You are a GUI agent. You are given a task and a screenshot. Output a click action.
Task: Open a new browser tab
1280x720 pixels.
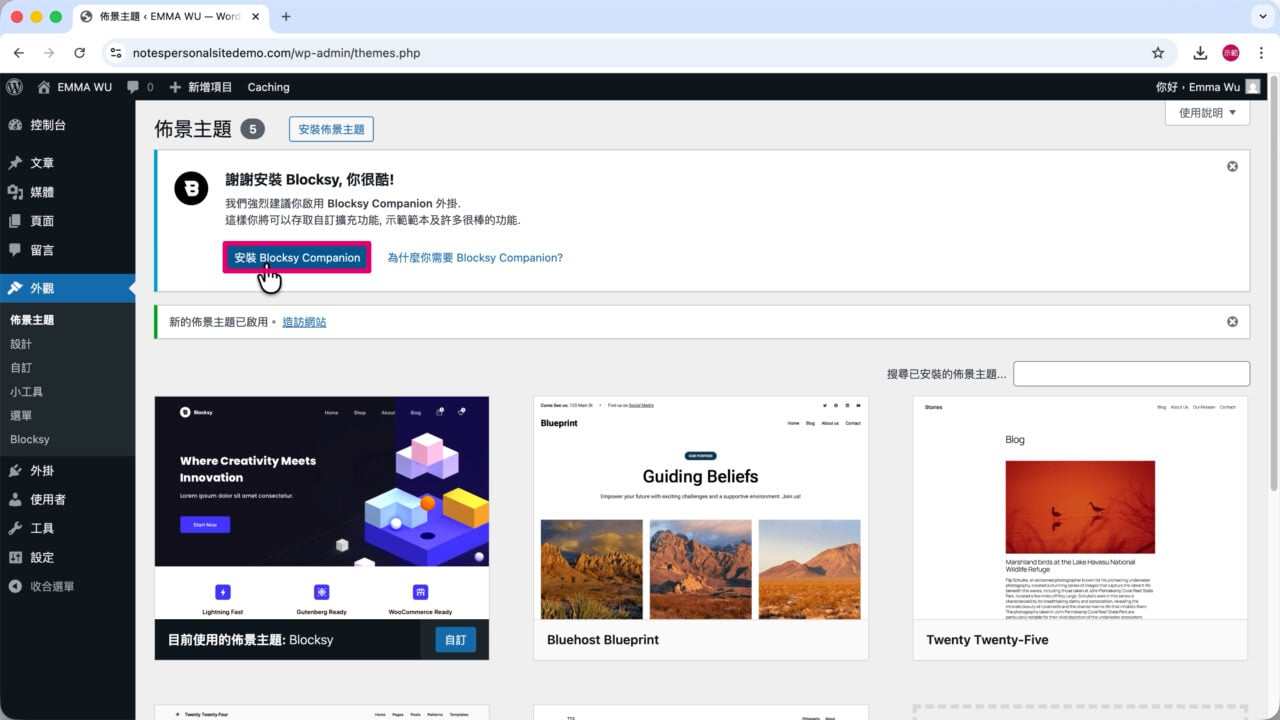tap(286, 17)
